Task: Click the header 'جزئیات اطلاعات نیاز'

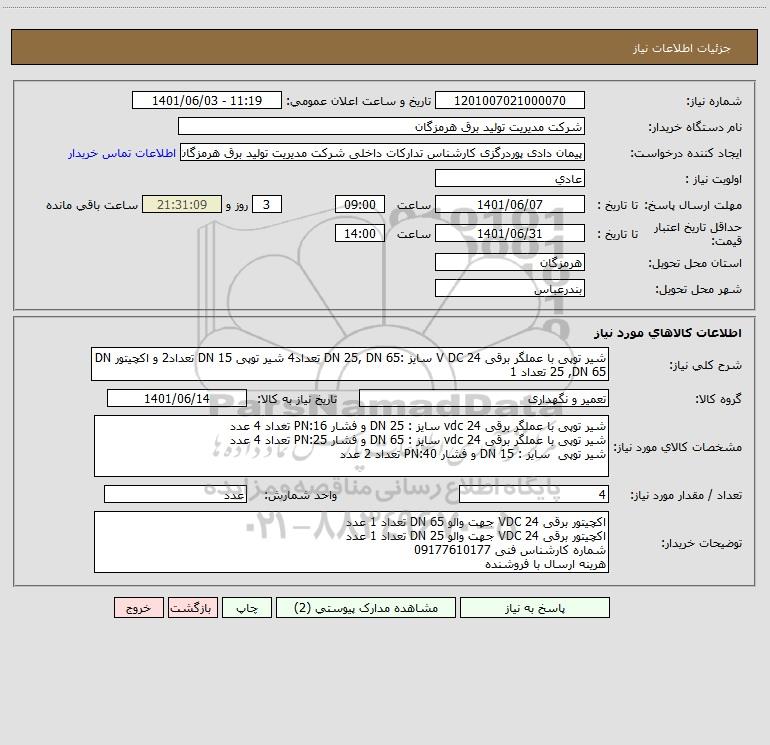Action: (x=682, y=48)
